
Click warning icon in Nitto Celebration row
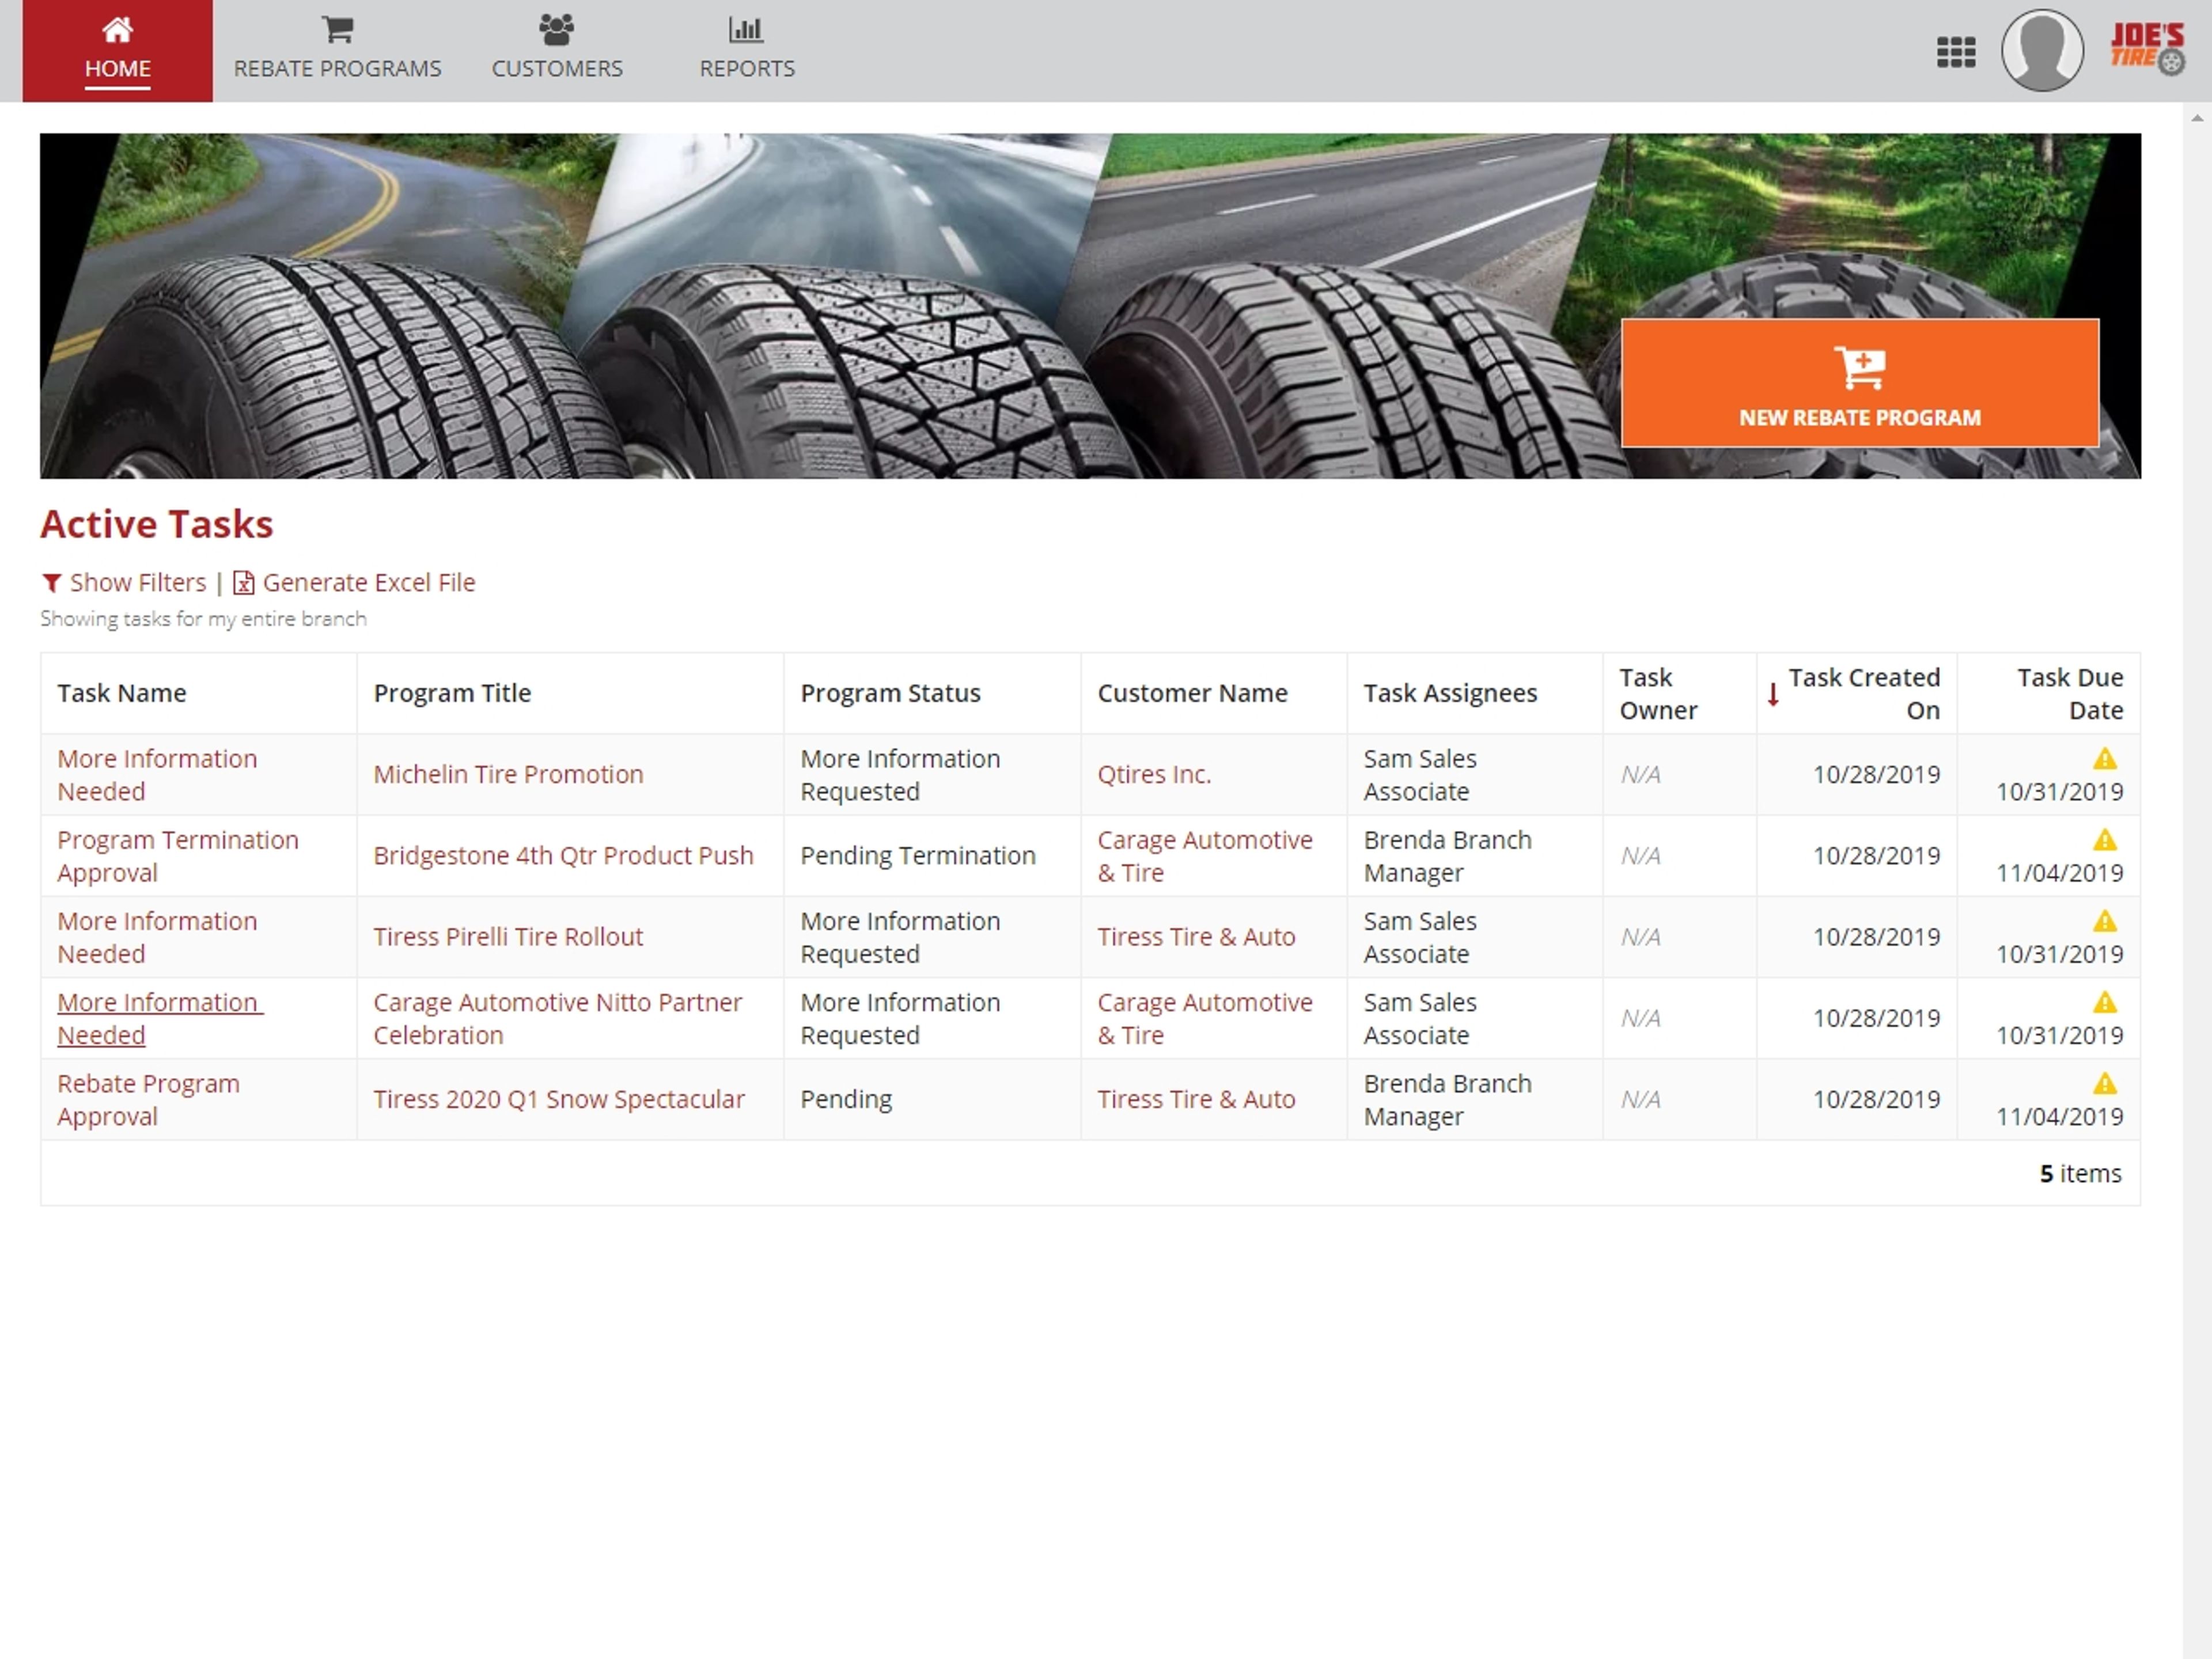pyautogui.click(x=2104, y=1002)
